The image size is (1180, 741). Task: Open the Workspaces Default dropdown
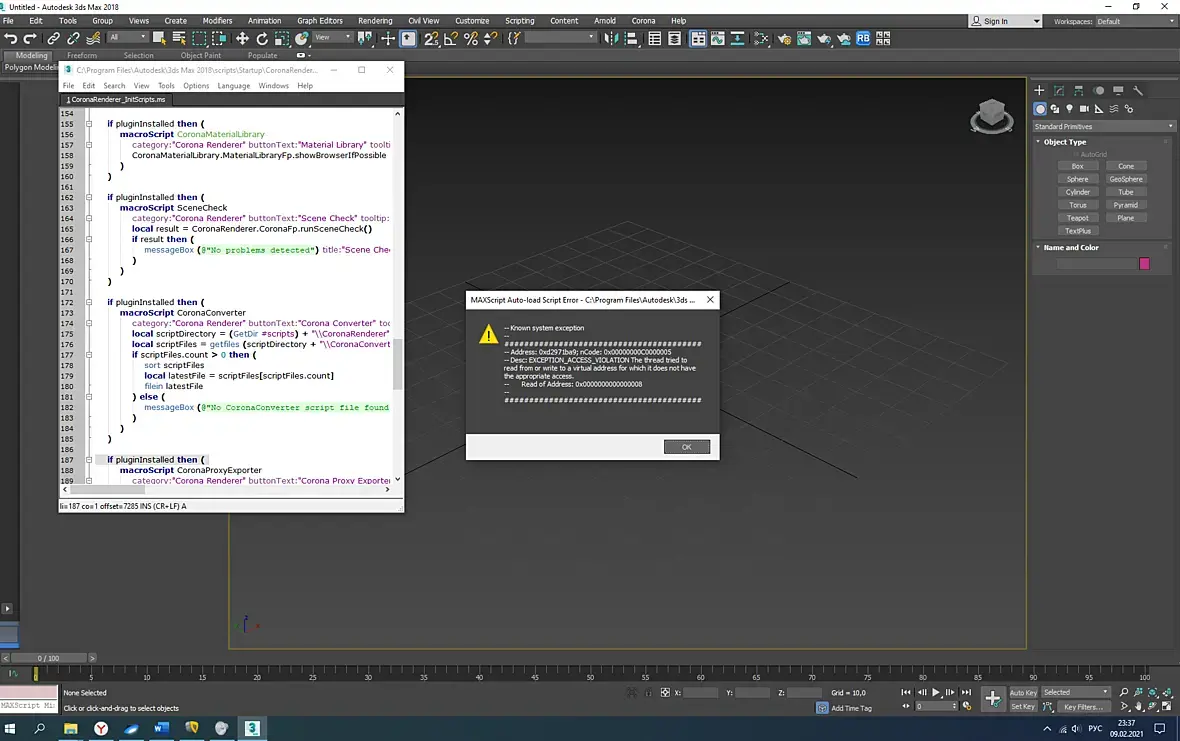[1136, 21]
